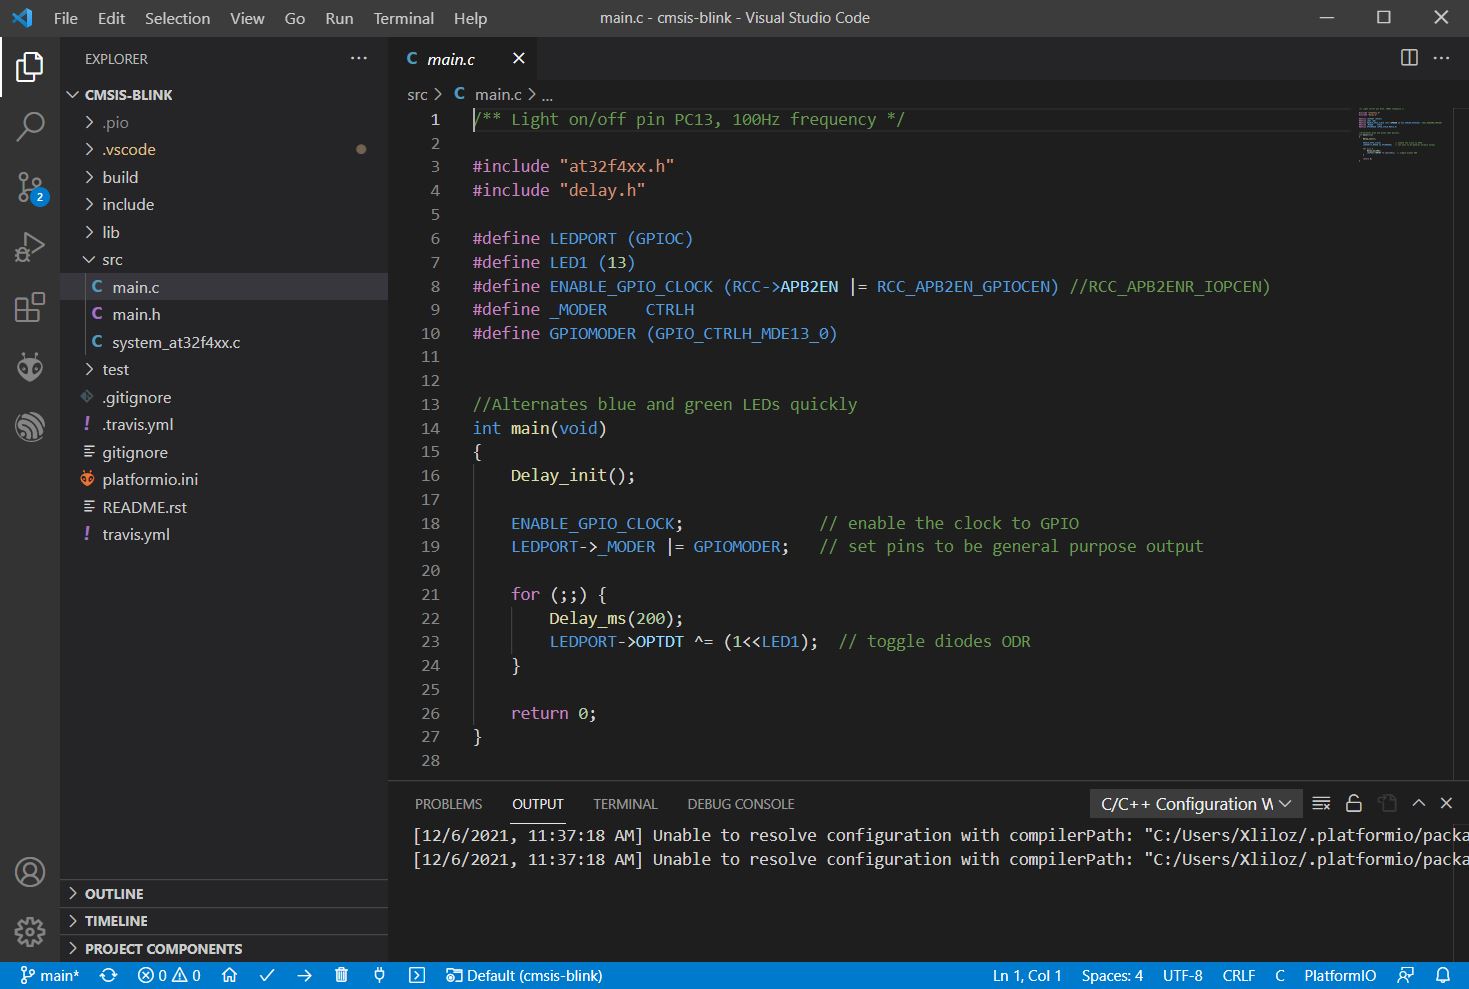
Task: Run PlatformIO Upload arrow
Action: [x=304, y=975]
